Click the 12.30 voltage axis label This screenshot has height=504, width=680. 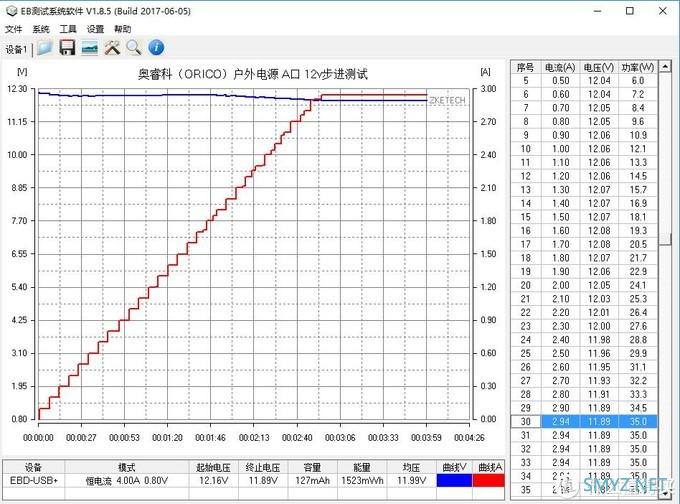(x=17, y=89)
